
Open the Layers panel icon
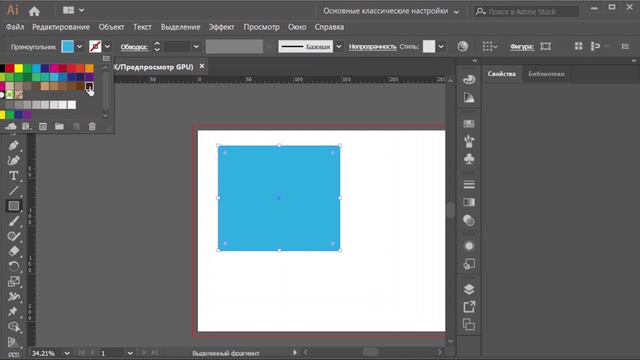tap(469, 289)
